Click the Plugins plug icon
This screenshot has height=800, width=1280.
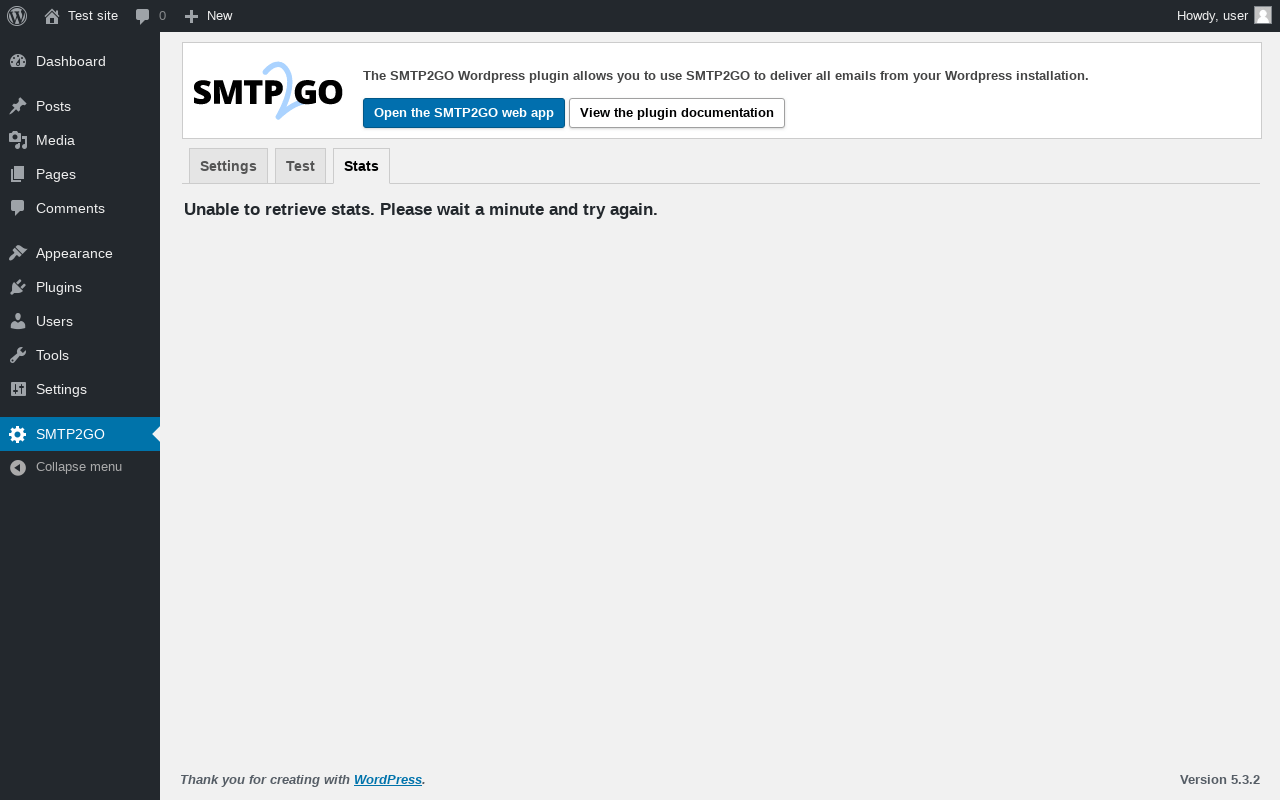[18, 287]
